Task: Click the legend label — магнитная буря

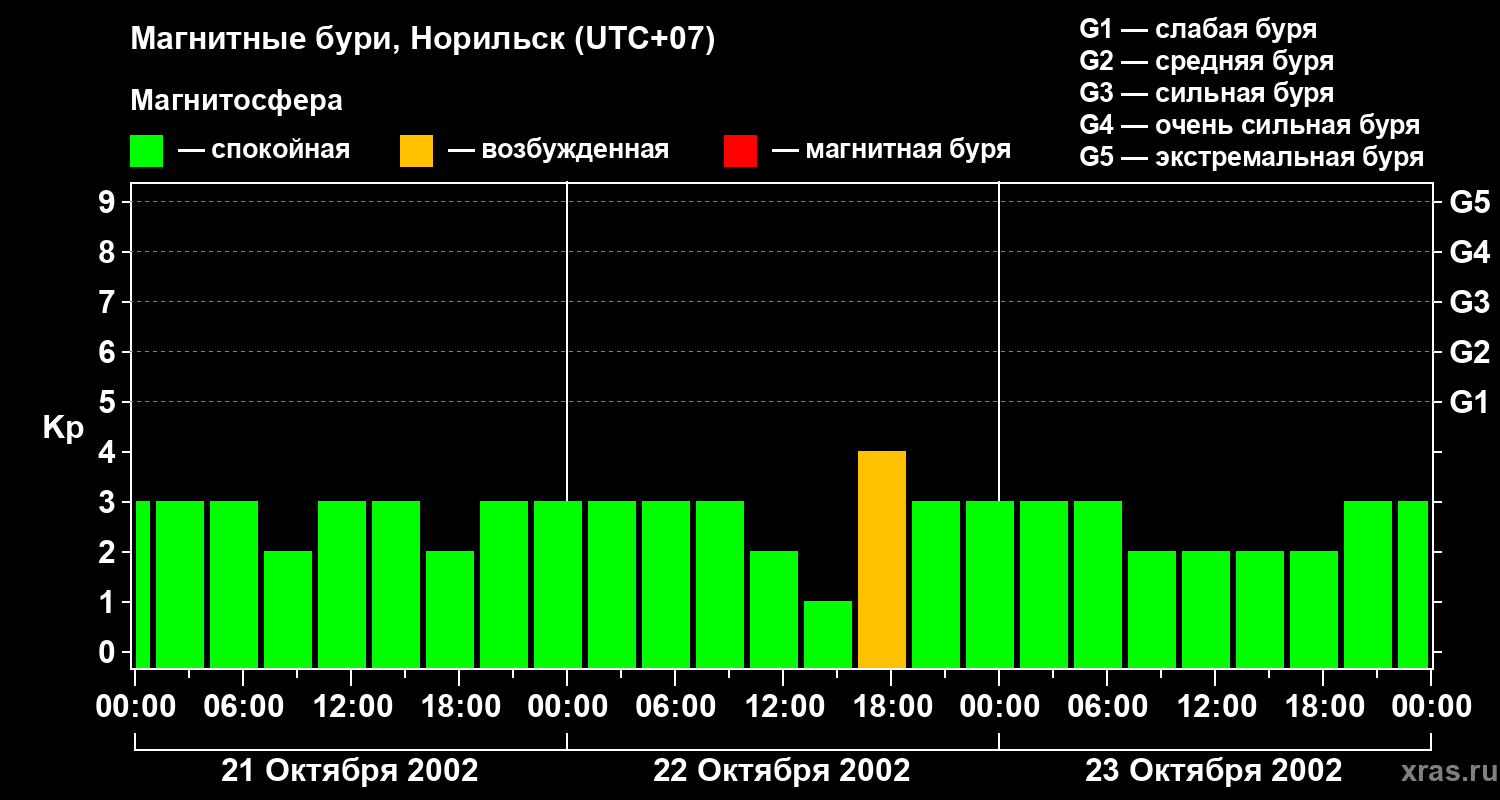Action: tap(891, 150)
